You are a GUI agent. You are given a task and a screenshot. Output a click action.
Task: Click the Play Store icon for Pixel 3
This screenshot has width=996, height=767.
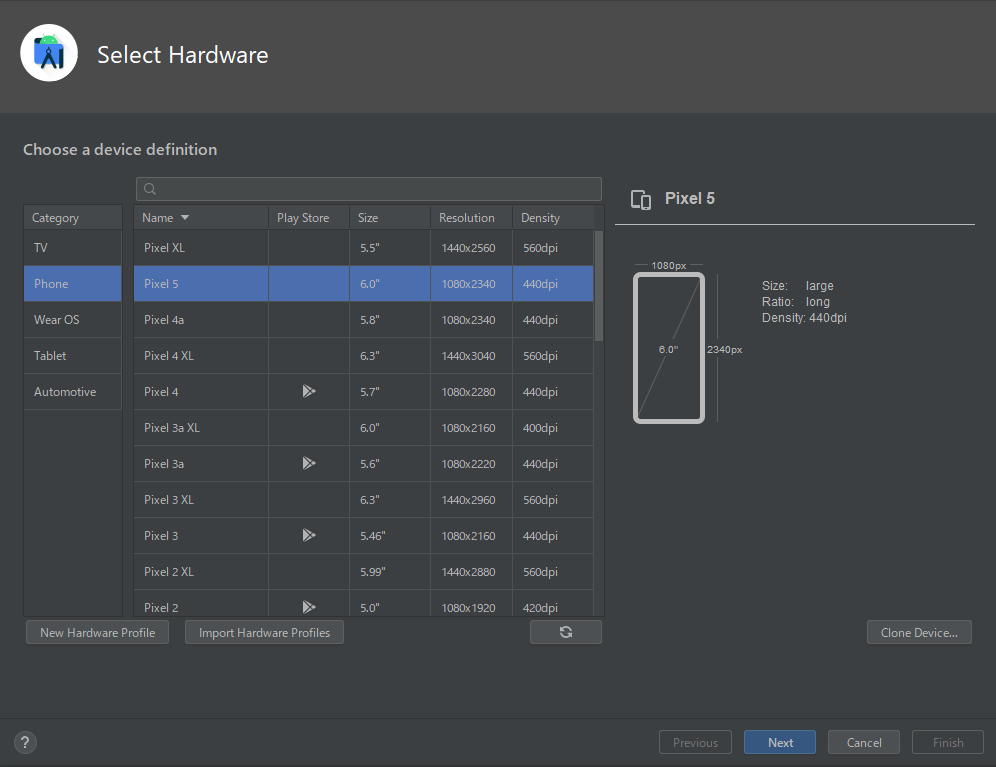(309, 536)
